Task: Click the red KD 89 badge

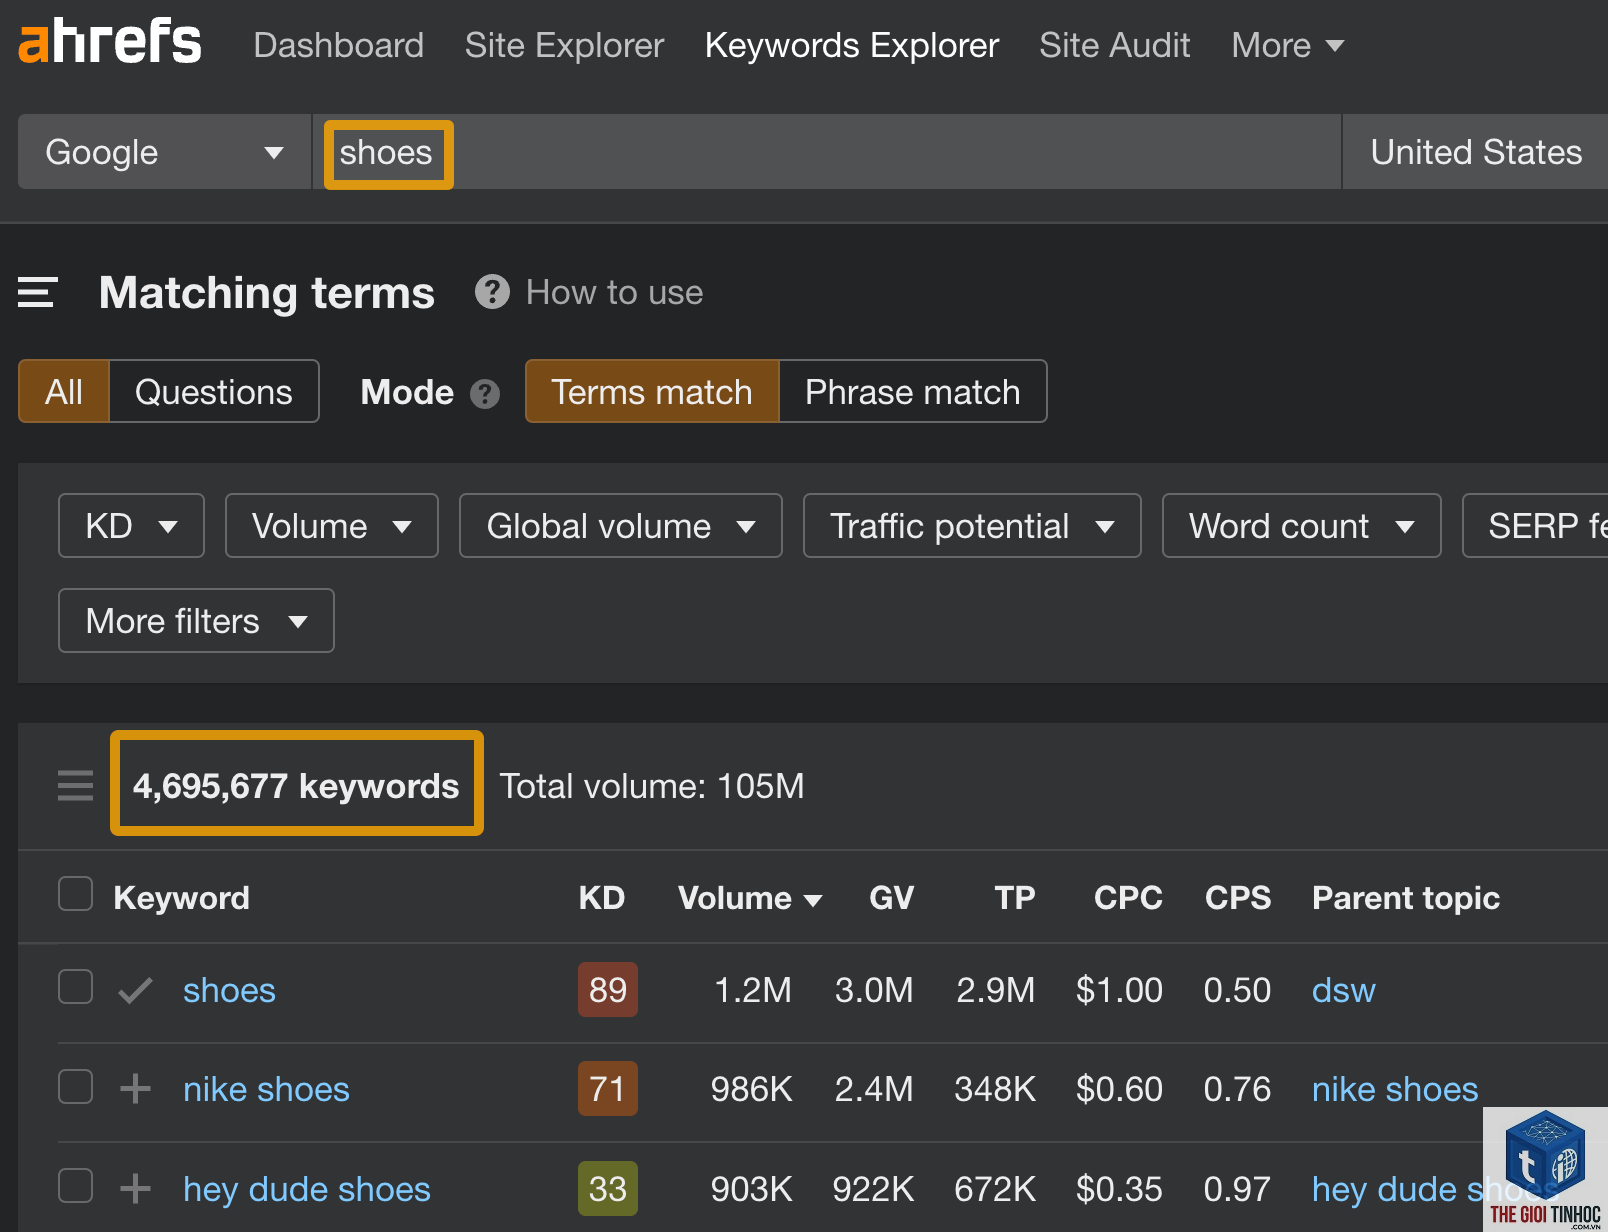Action: tap(608, 990)
